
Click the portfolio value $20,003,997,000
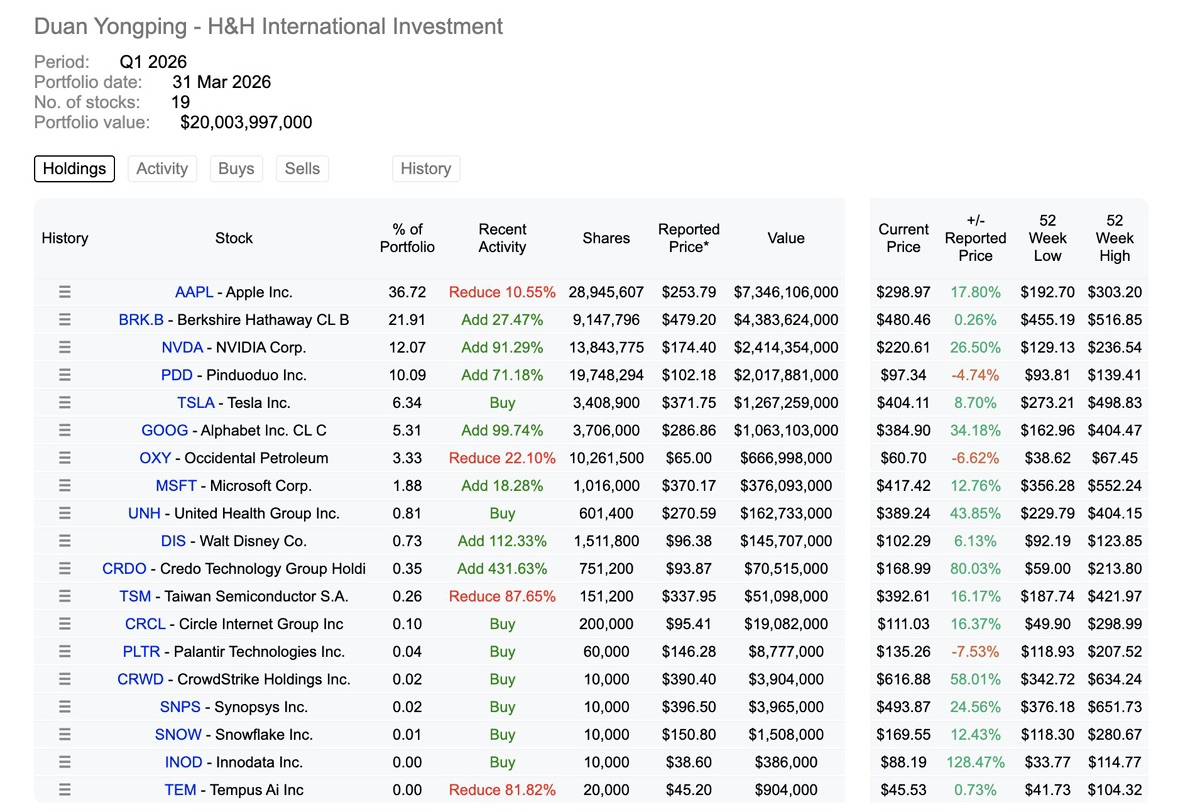pos(246,123)
